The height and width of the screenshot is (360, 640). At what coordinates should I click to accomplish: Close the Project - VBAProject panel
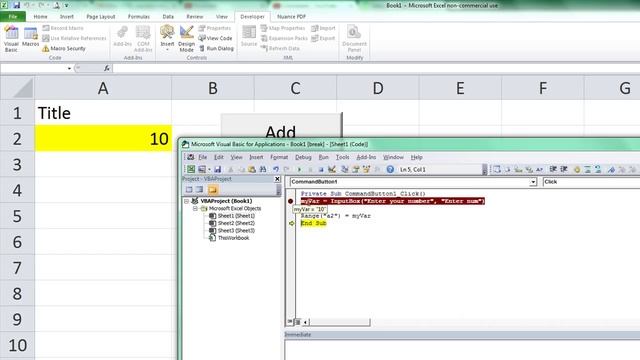coord(277,179)
